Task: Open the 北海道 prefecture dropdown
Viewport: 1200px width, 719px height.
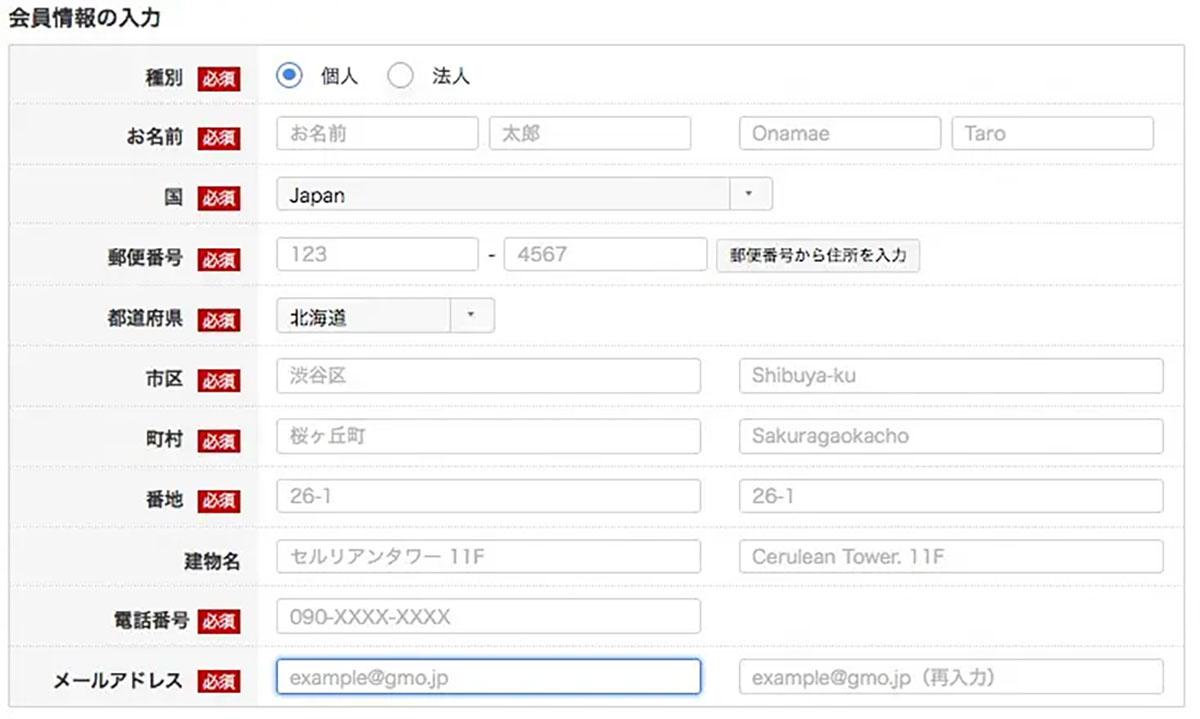Action: point(386,317)
